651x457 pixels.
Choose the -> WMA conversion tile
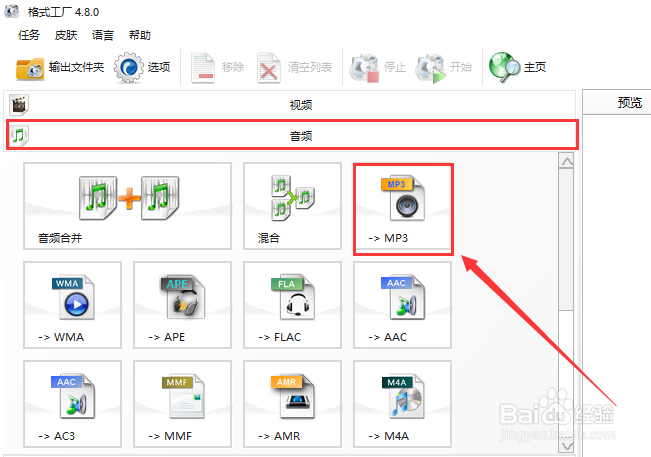click(x=73, y=305)
